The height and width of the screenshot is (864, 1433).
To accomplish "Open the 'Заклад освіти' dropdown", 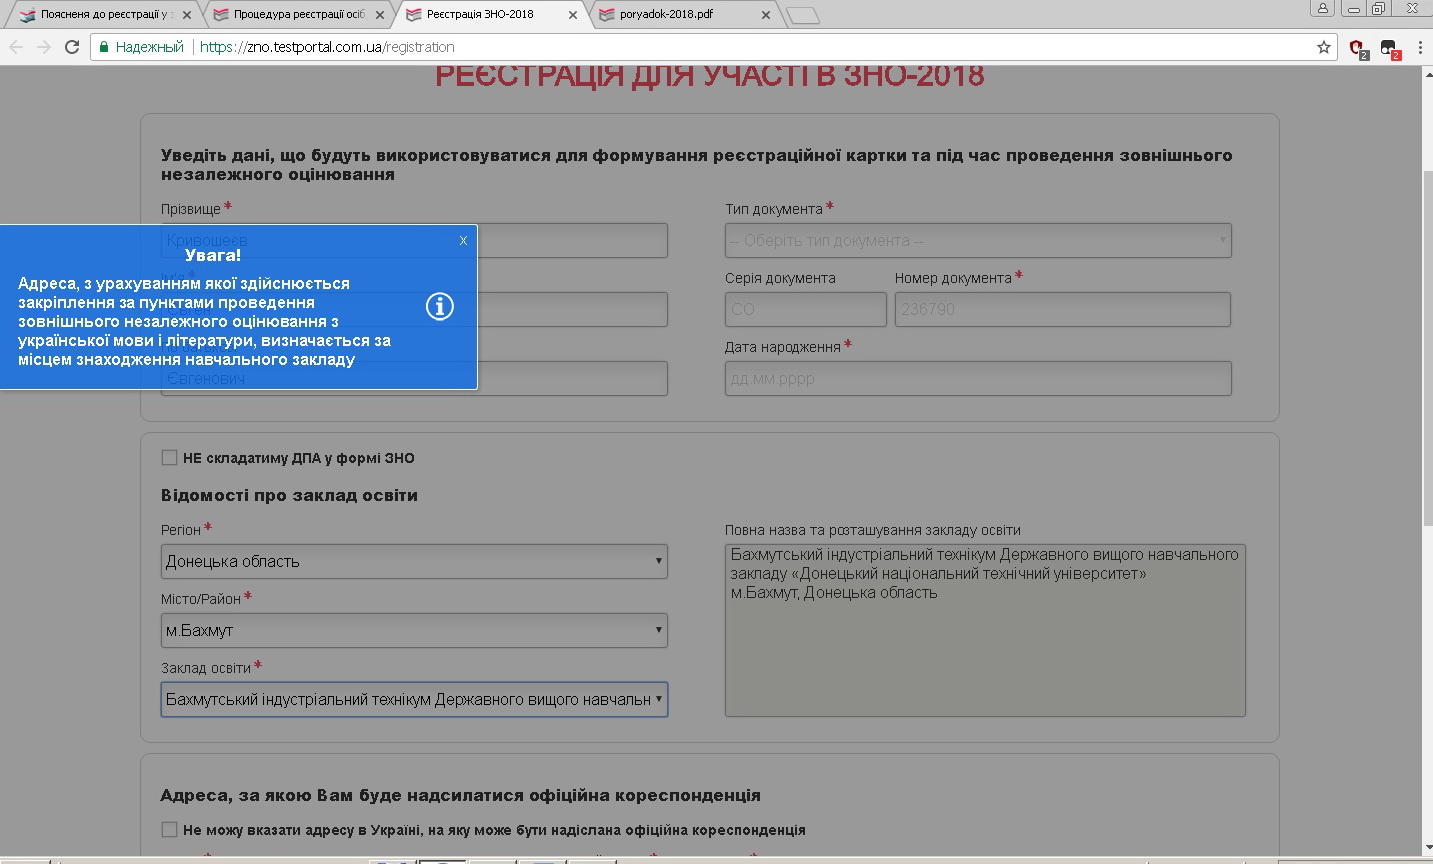I will pos(414,699).
